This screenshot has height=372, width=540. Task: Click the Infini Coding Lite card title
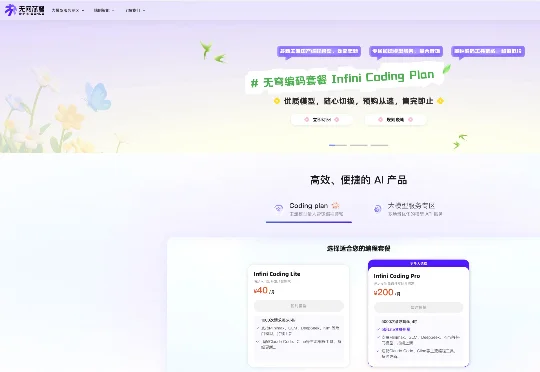[x=277, y=274]
